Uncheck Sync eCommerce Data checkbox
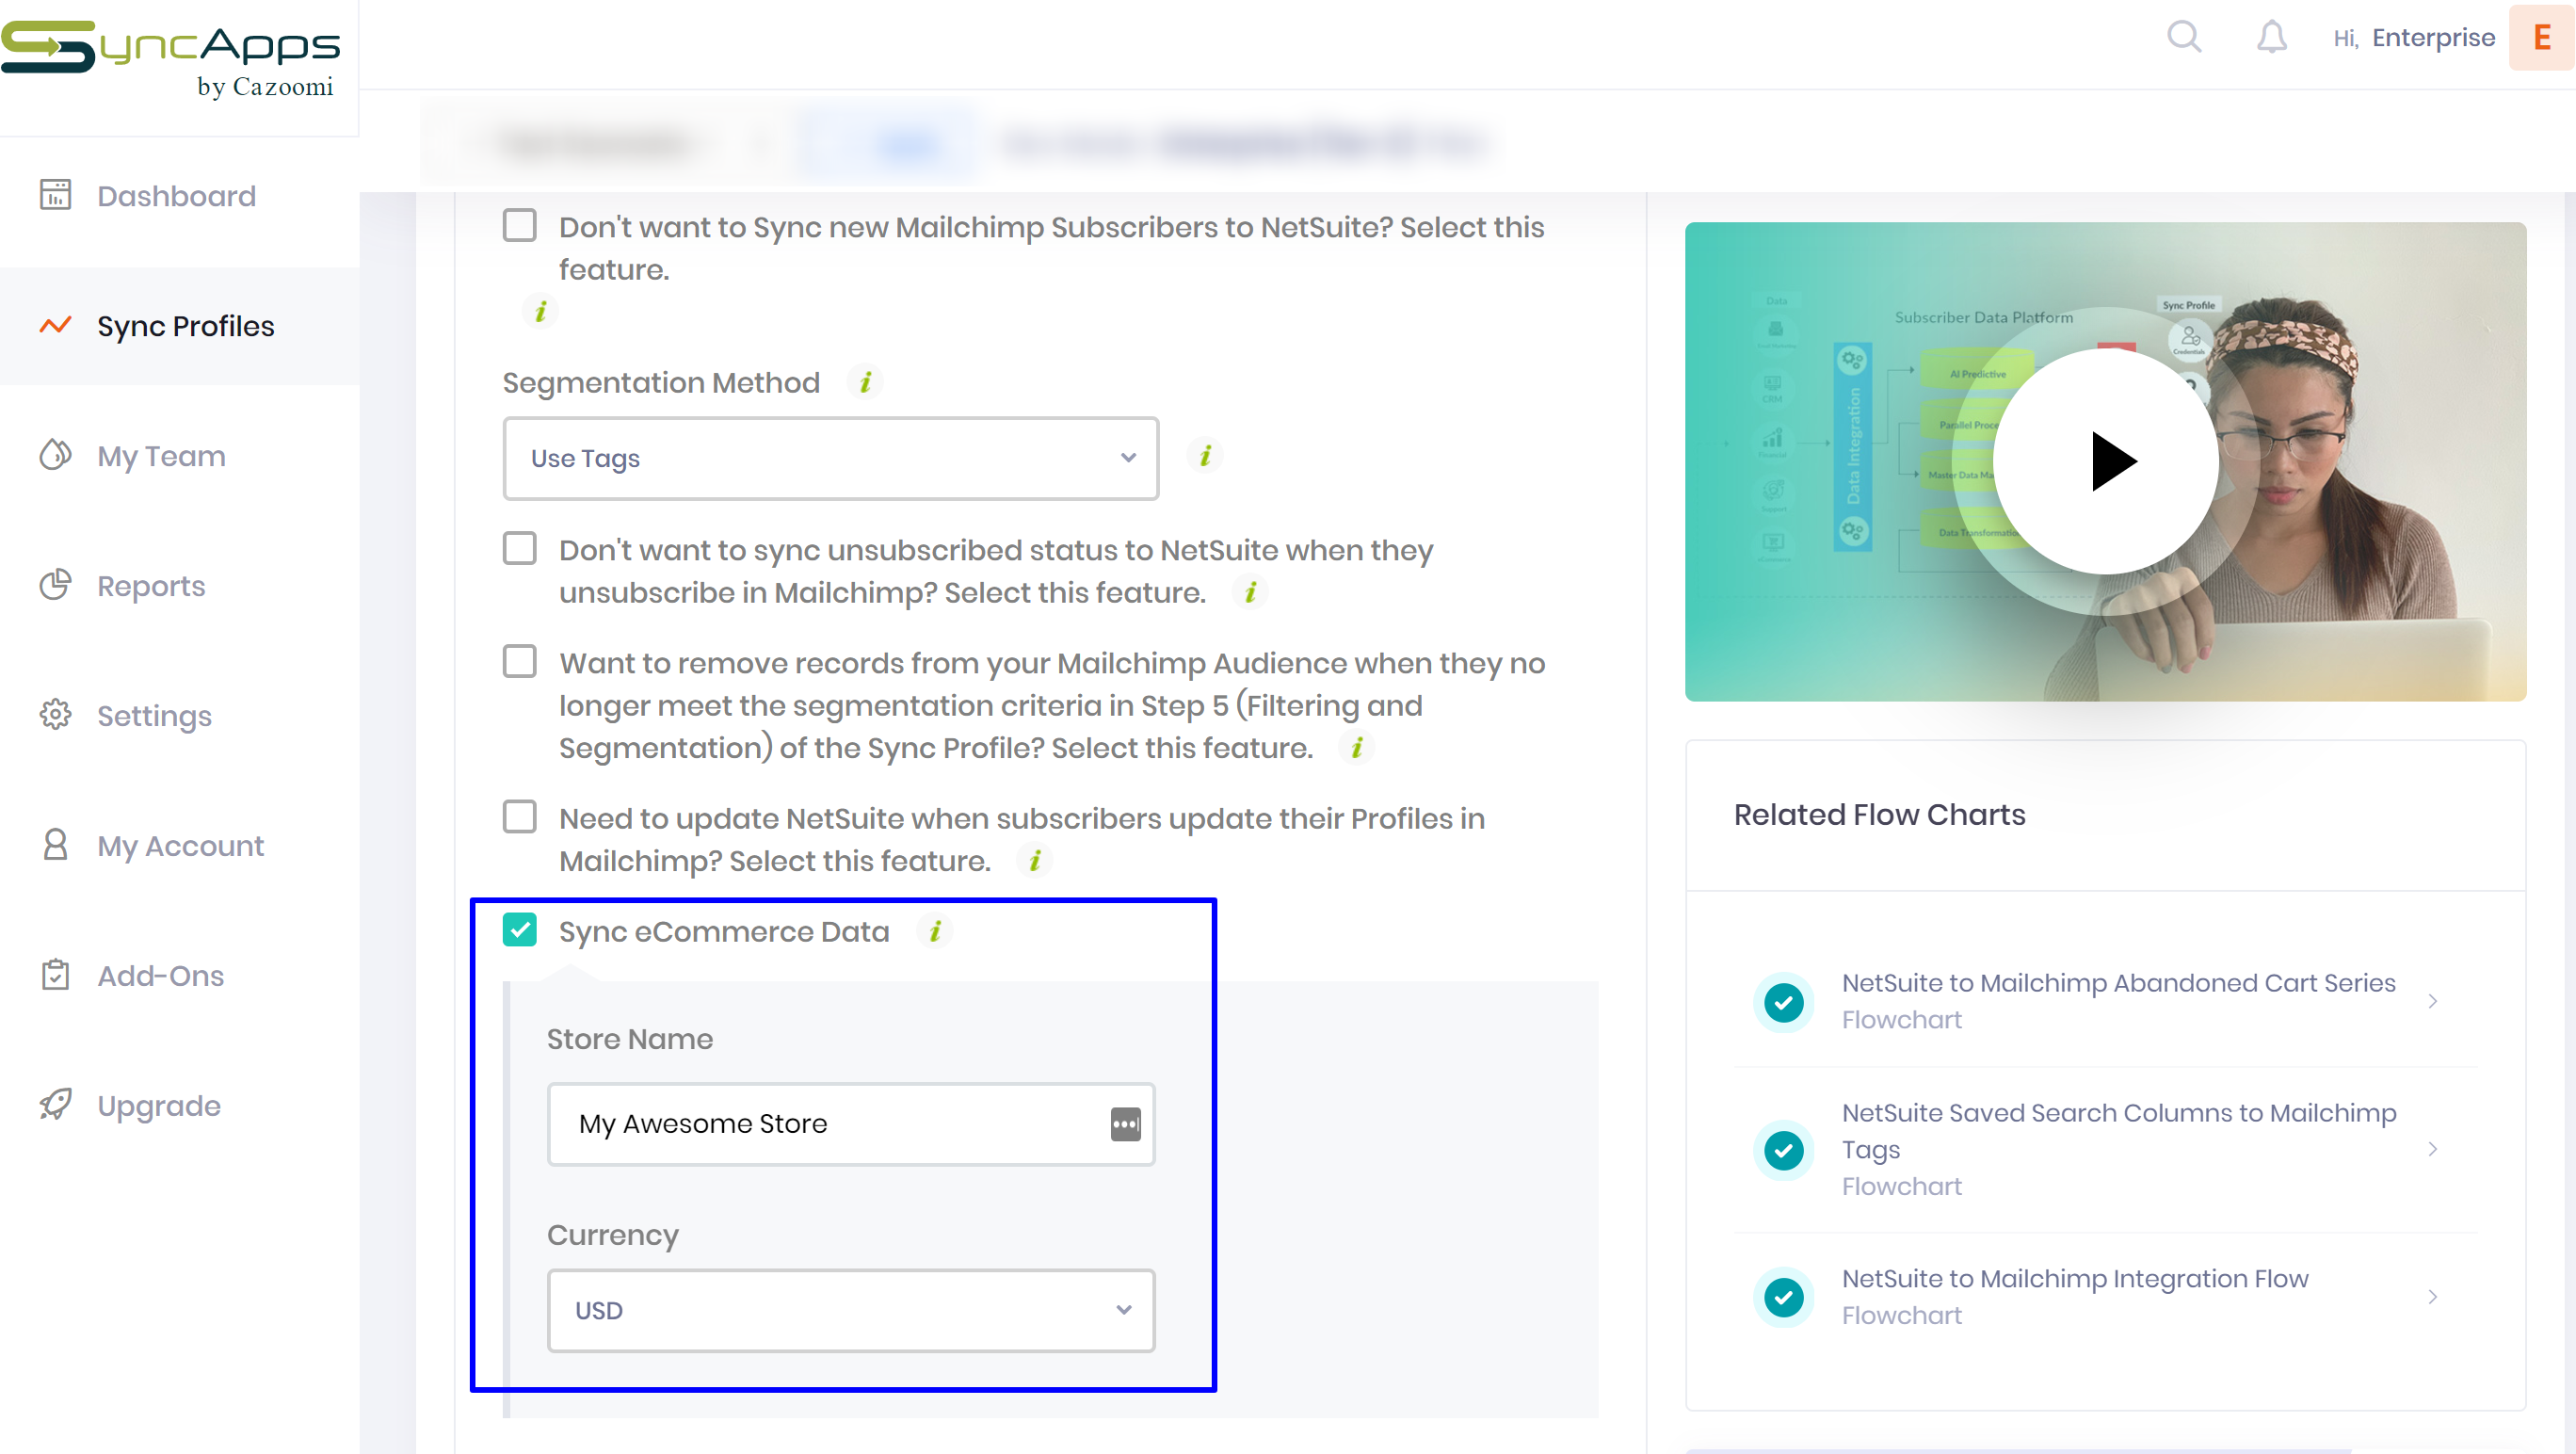This screenshot has width=2576, height=1454. (x=519, y=929)
